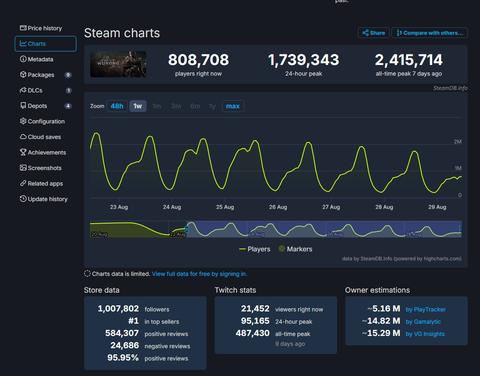Image resolution: width=480 pixels, height=376 pixels.
Task: Click the 1,739,343 24-hour peak figure
Action: tap(304, 60)
